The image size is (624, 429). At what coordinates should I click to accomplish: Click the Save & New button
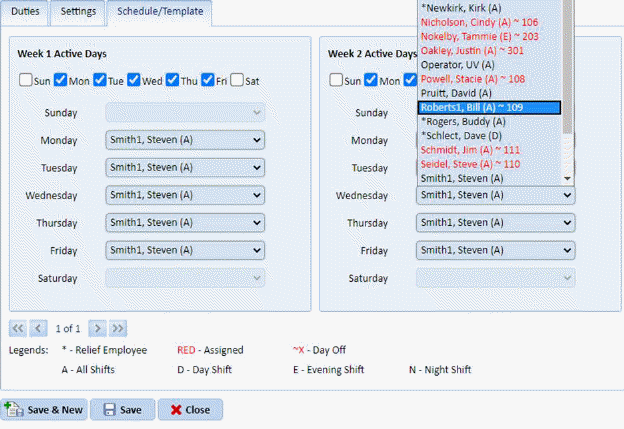[x=44, y=410]
